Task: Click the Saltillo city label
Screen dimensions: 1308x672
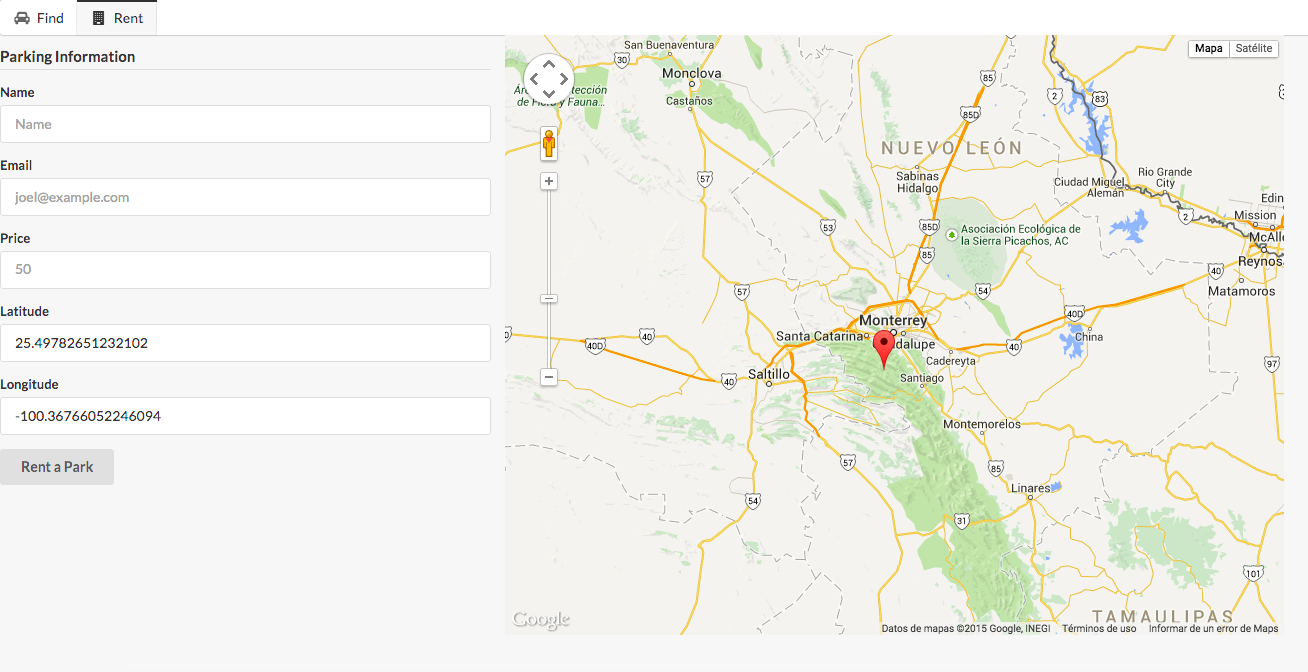Action: pyautogui.click(x=769, y=374)
